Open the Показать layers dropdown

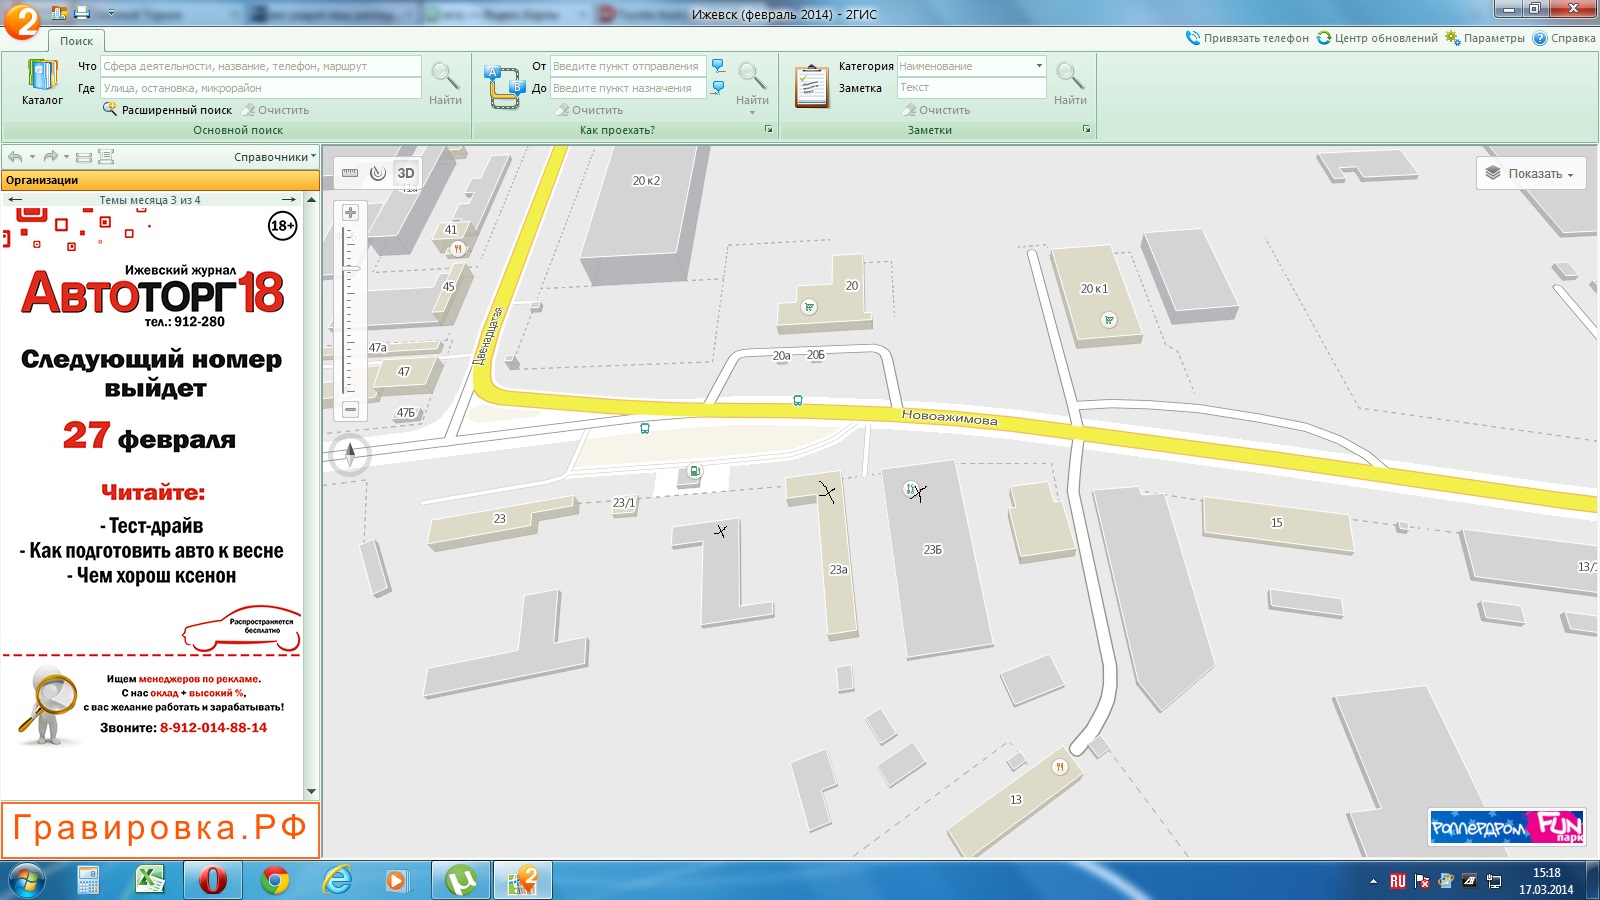pos(1530,173)
